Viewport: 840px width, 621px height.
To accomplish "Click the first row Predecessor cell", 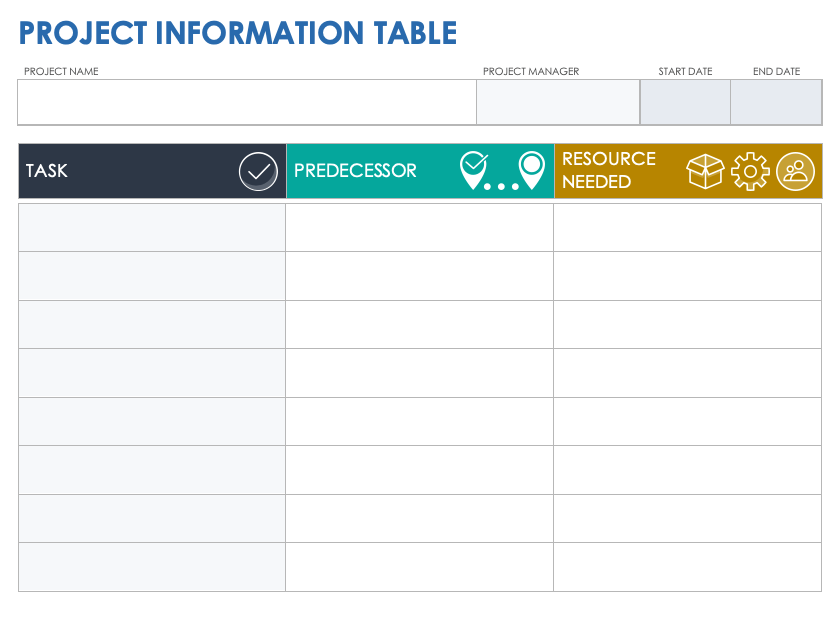I will pyautogui.click(x=419, y=227).
